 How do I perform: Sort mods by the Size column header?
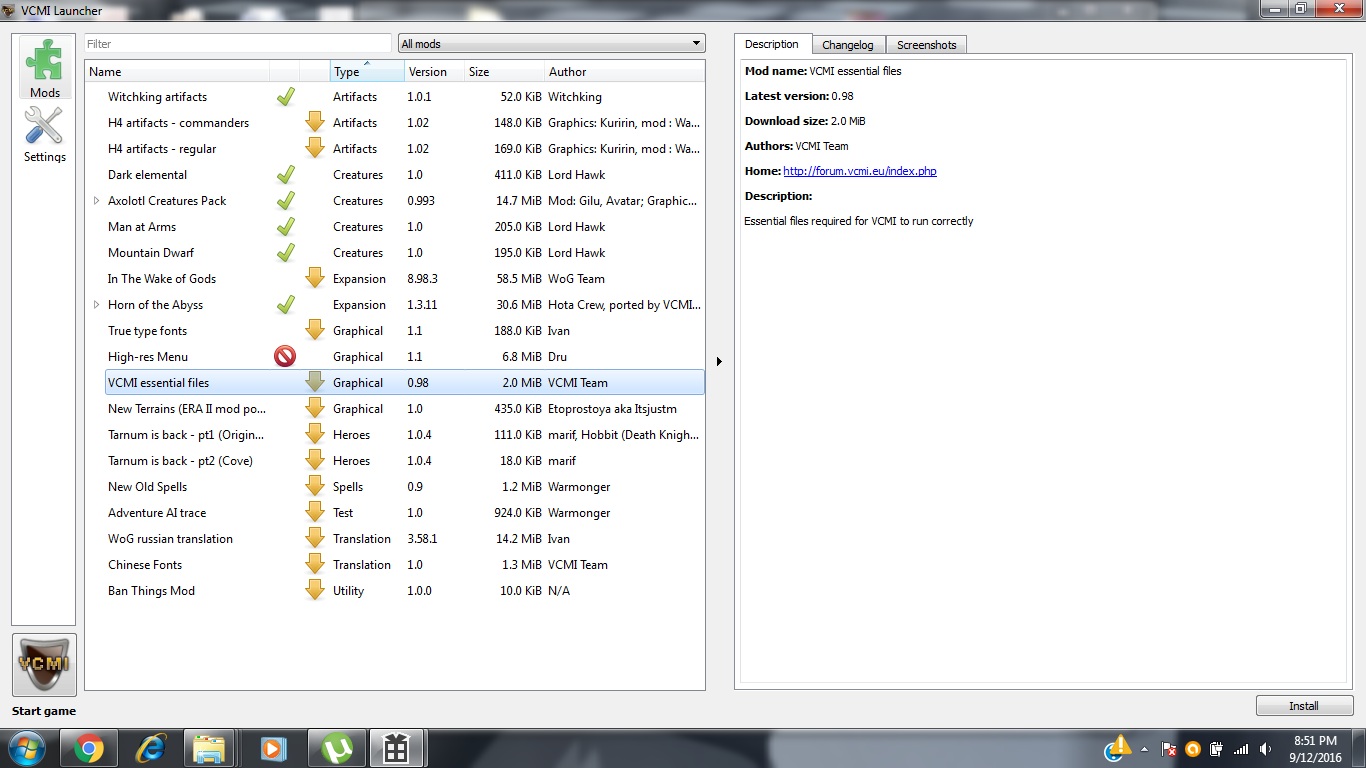tap(503, 72)
